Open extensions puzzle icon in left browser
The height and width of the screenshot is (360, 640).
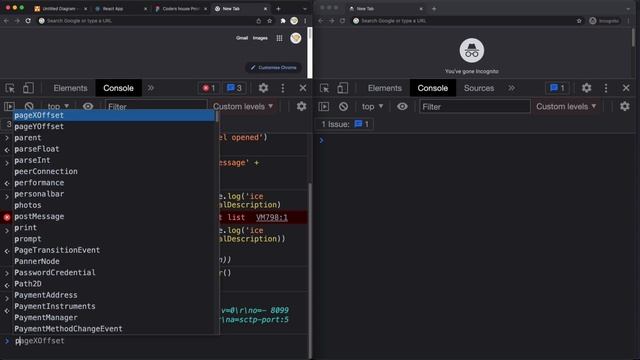282,21
